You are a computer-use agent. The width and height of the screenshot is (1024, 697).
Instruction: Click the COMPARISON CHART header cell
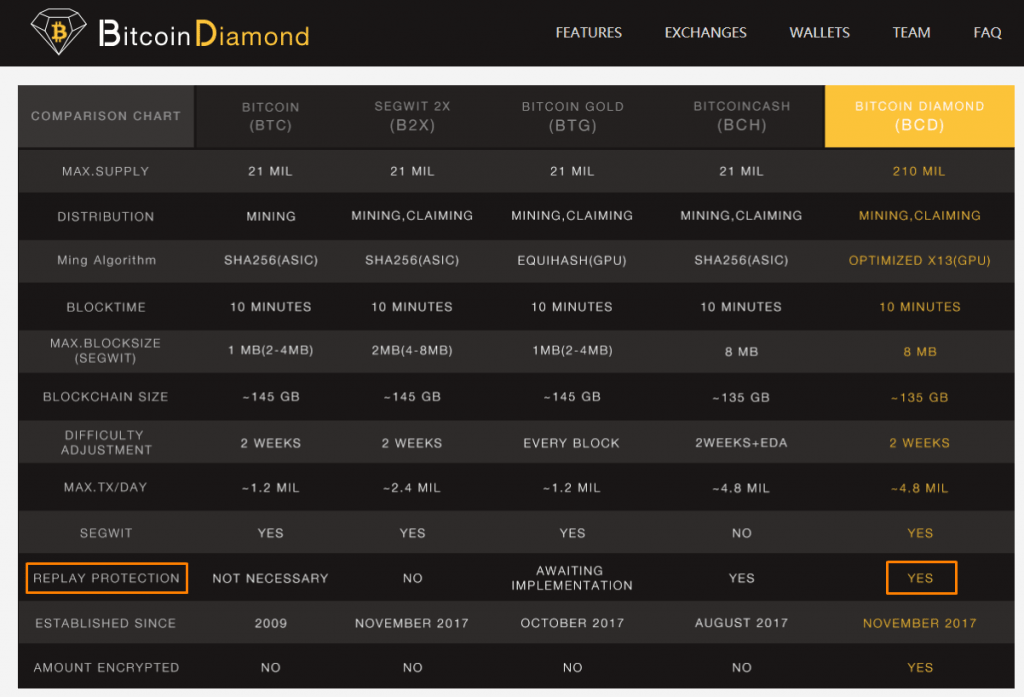106,116
